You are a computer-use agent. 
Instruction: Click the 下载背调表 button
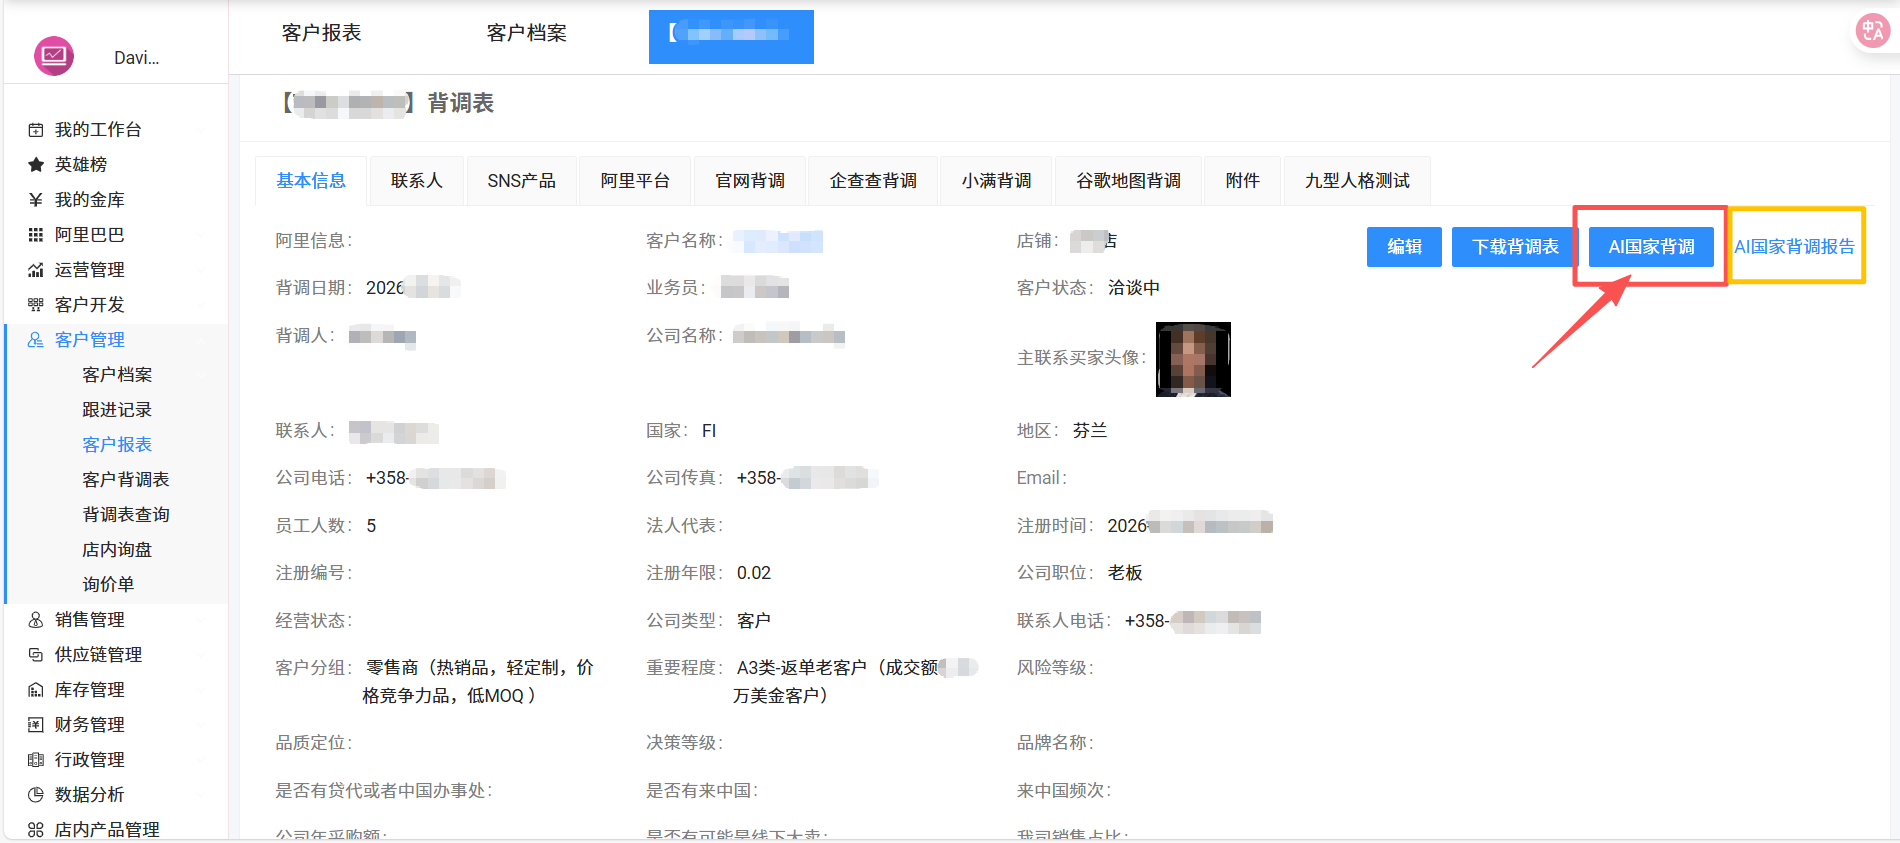pyautogui.click(x=1515, y=247)
